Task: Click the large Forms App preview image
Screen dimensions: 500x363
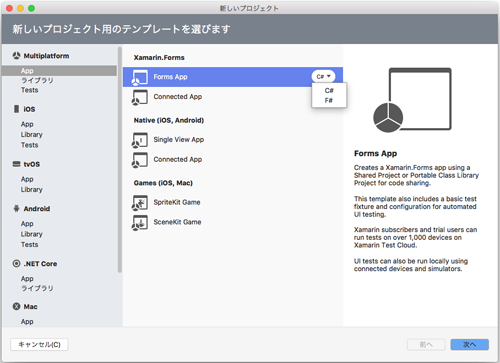Action: point(412,100)
